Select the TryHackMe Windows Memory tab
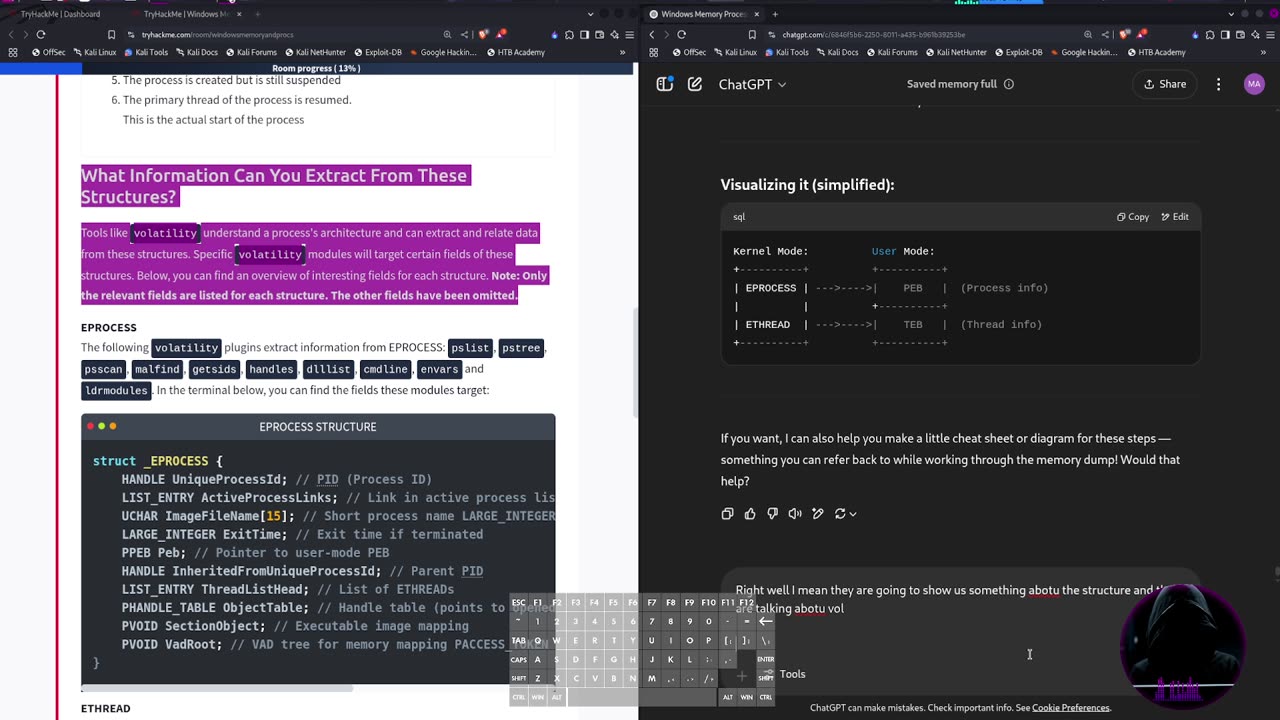 (x=186, y=14)
